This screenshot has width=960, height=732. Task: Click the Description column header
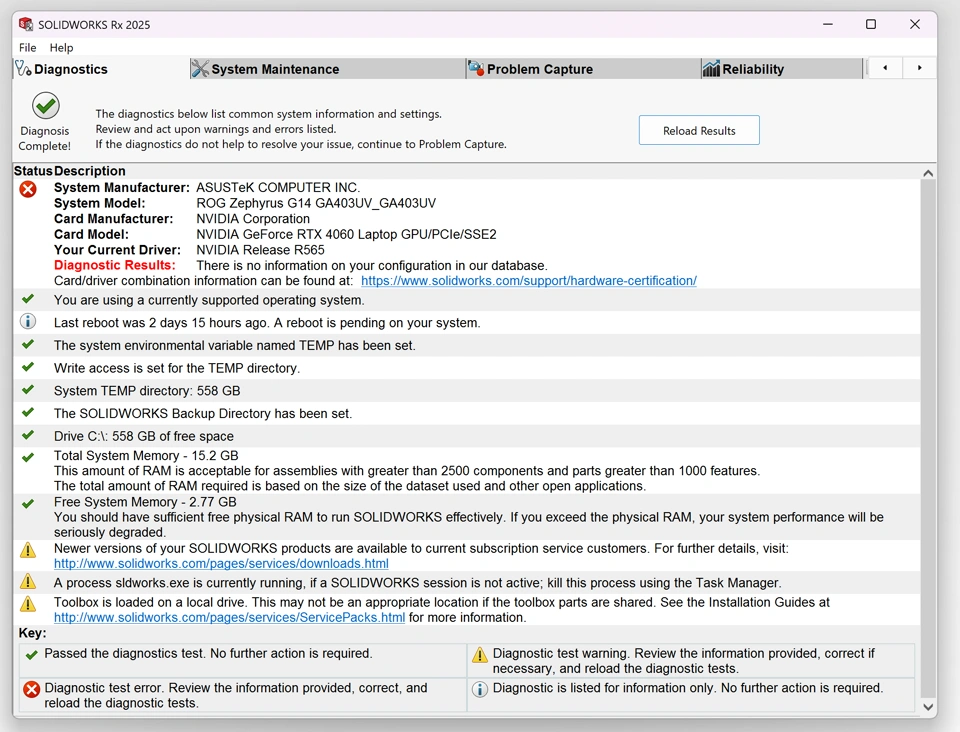[x=89, y=171]
